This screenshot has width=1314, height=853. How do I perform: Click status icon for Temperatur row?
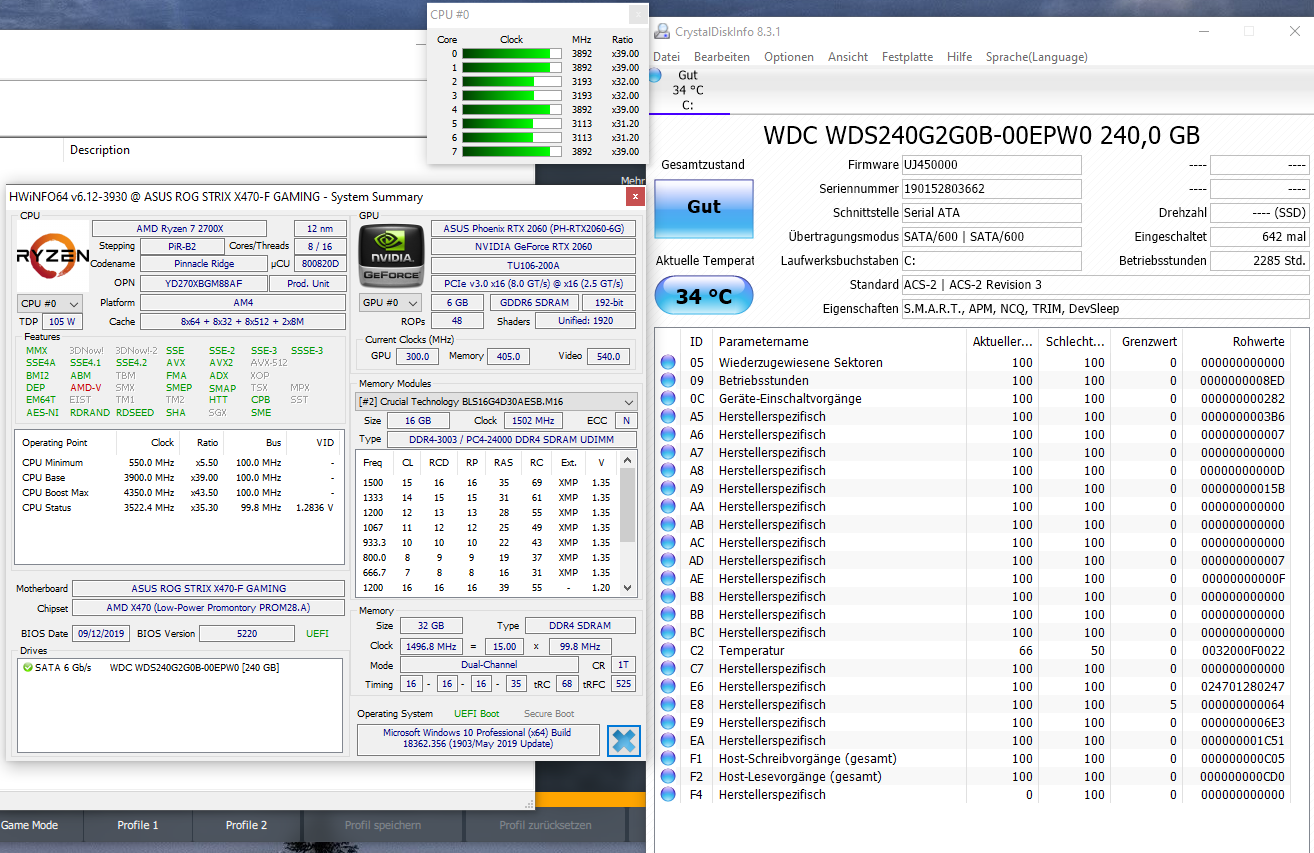[x=668, y=650]
